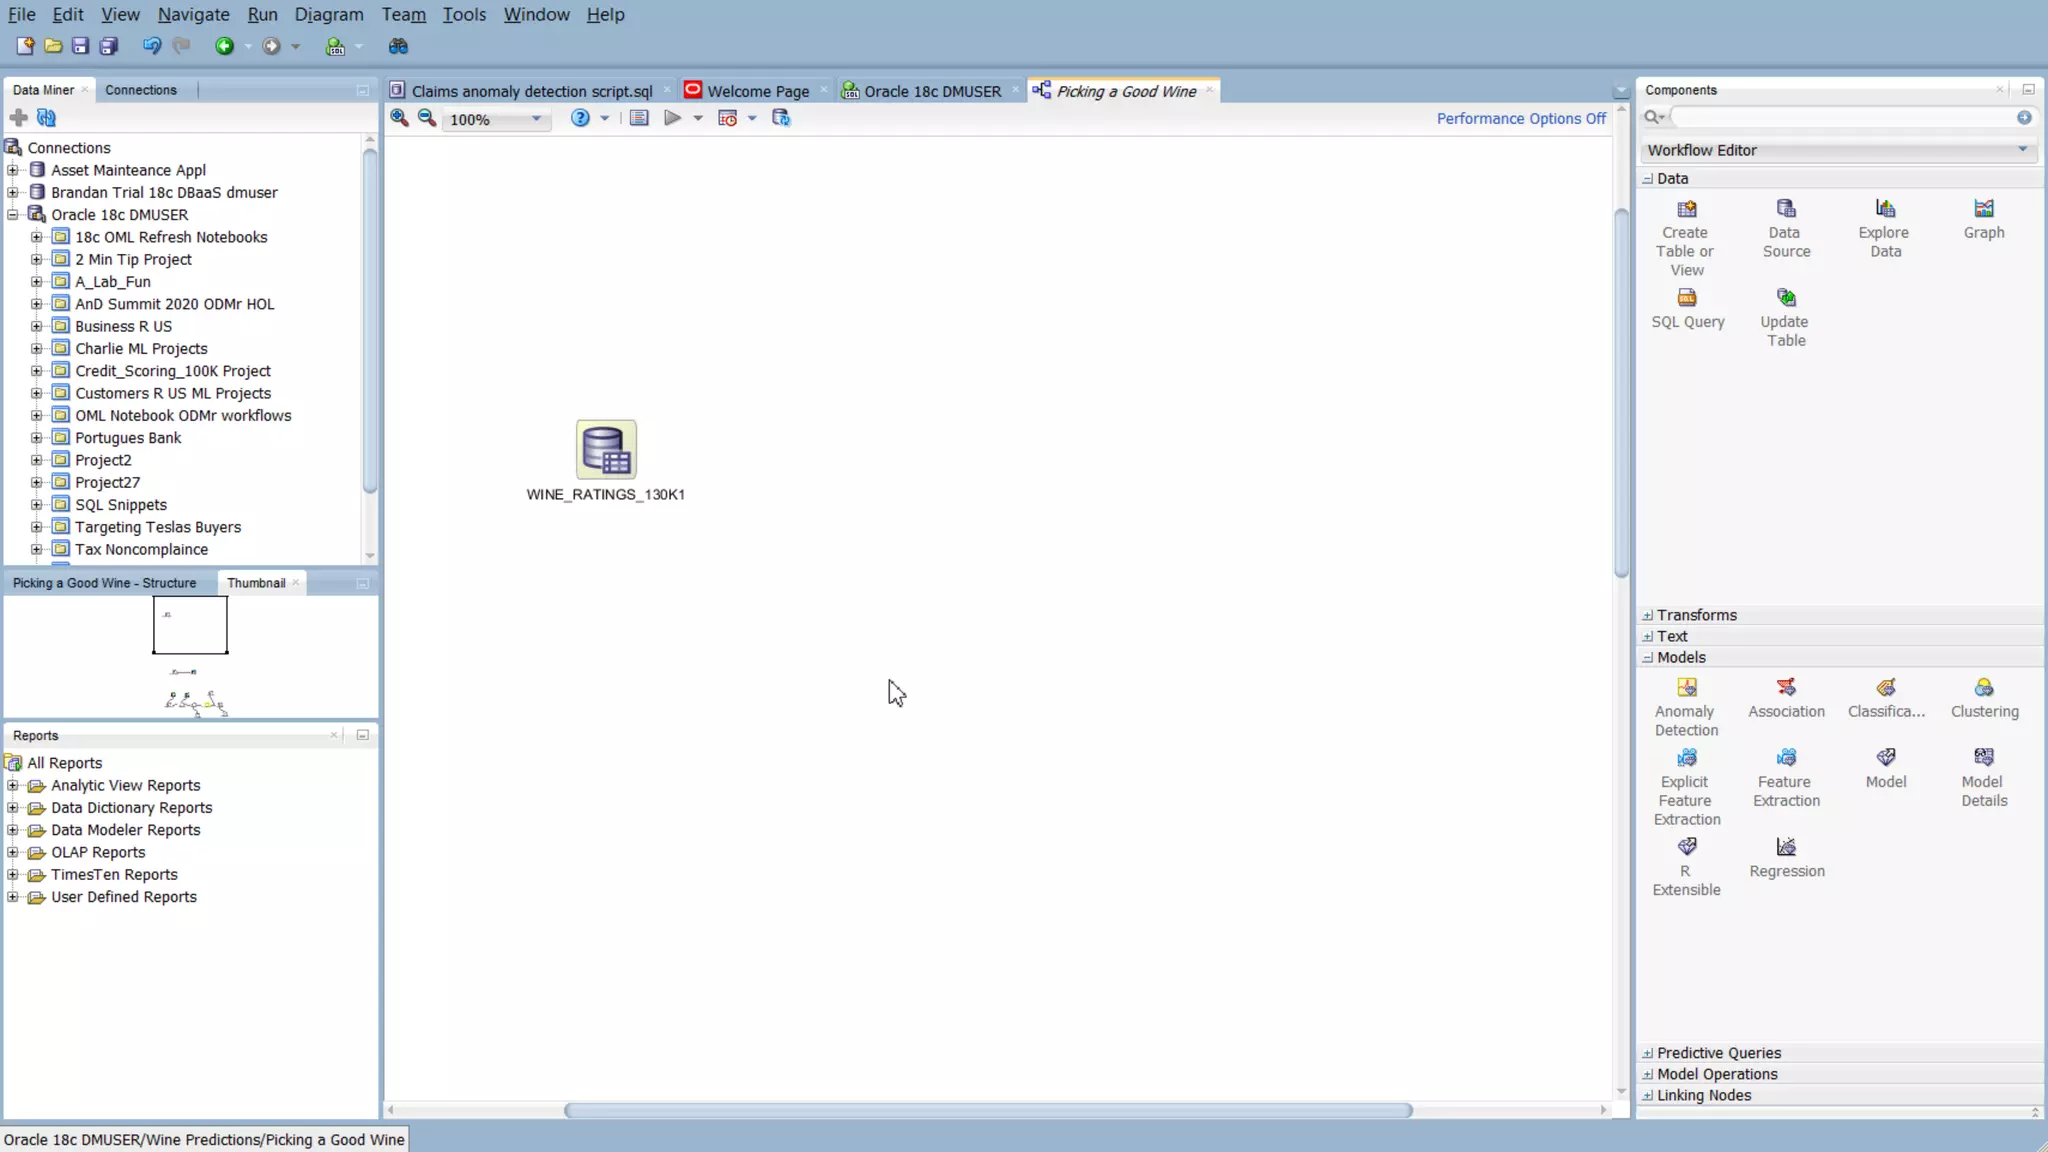The image size is (2048, 1152).
Task: Select the SQL Query component
Action: click(1687, 309)
